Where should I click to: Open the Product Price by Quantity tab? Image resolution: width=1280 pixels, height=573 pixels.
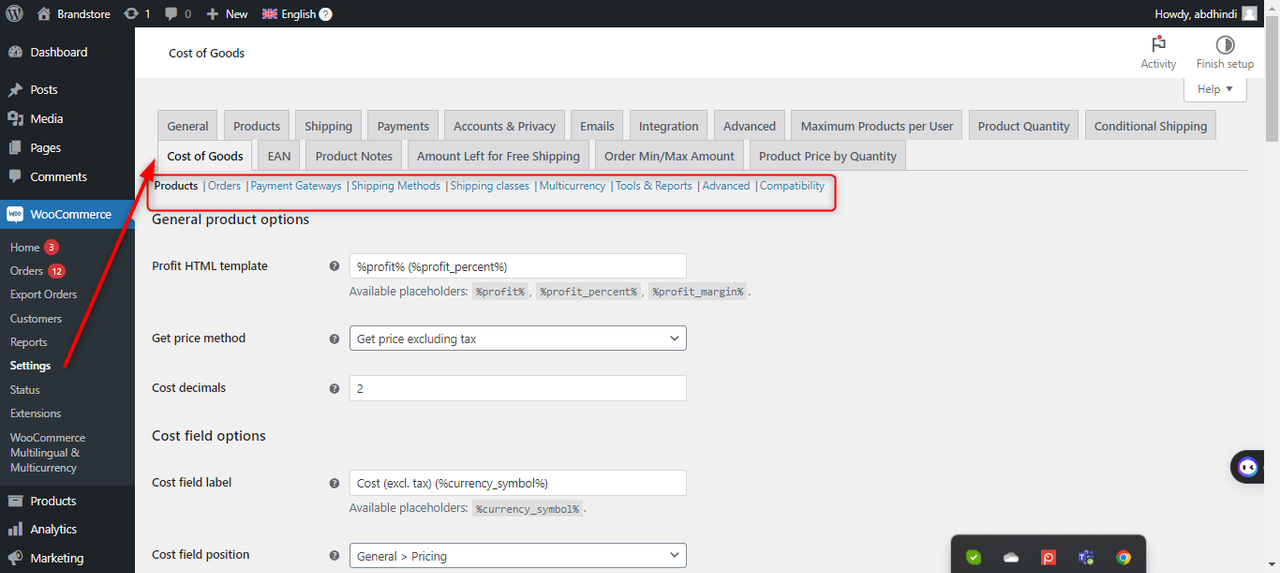(828, 156)
